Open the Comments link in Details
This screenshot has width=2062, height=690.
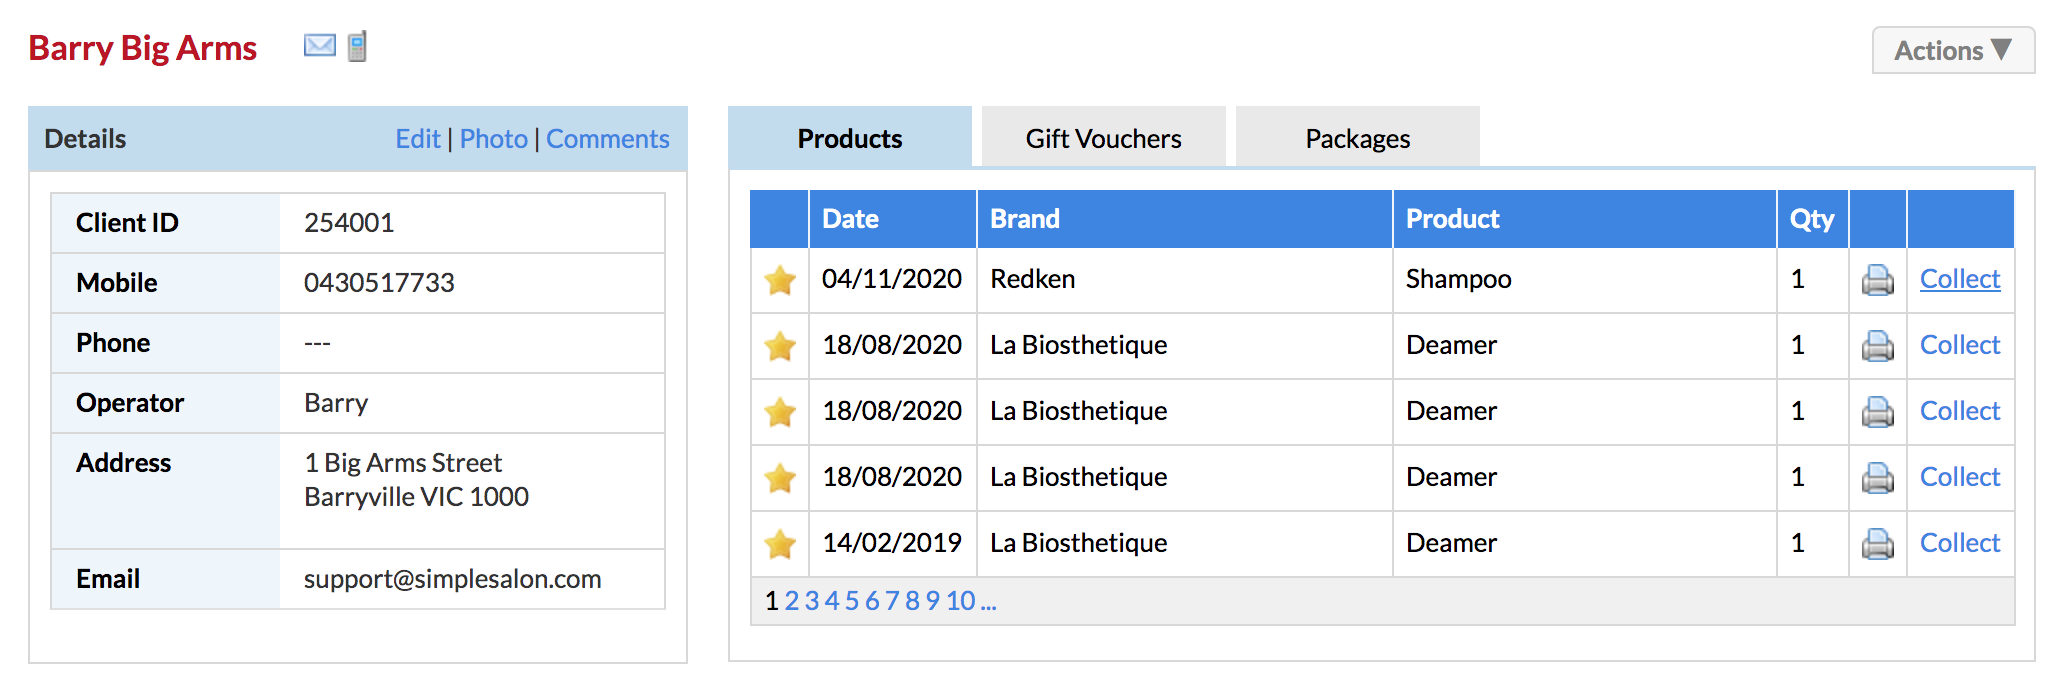[608, 139]
